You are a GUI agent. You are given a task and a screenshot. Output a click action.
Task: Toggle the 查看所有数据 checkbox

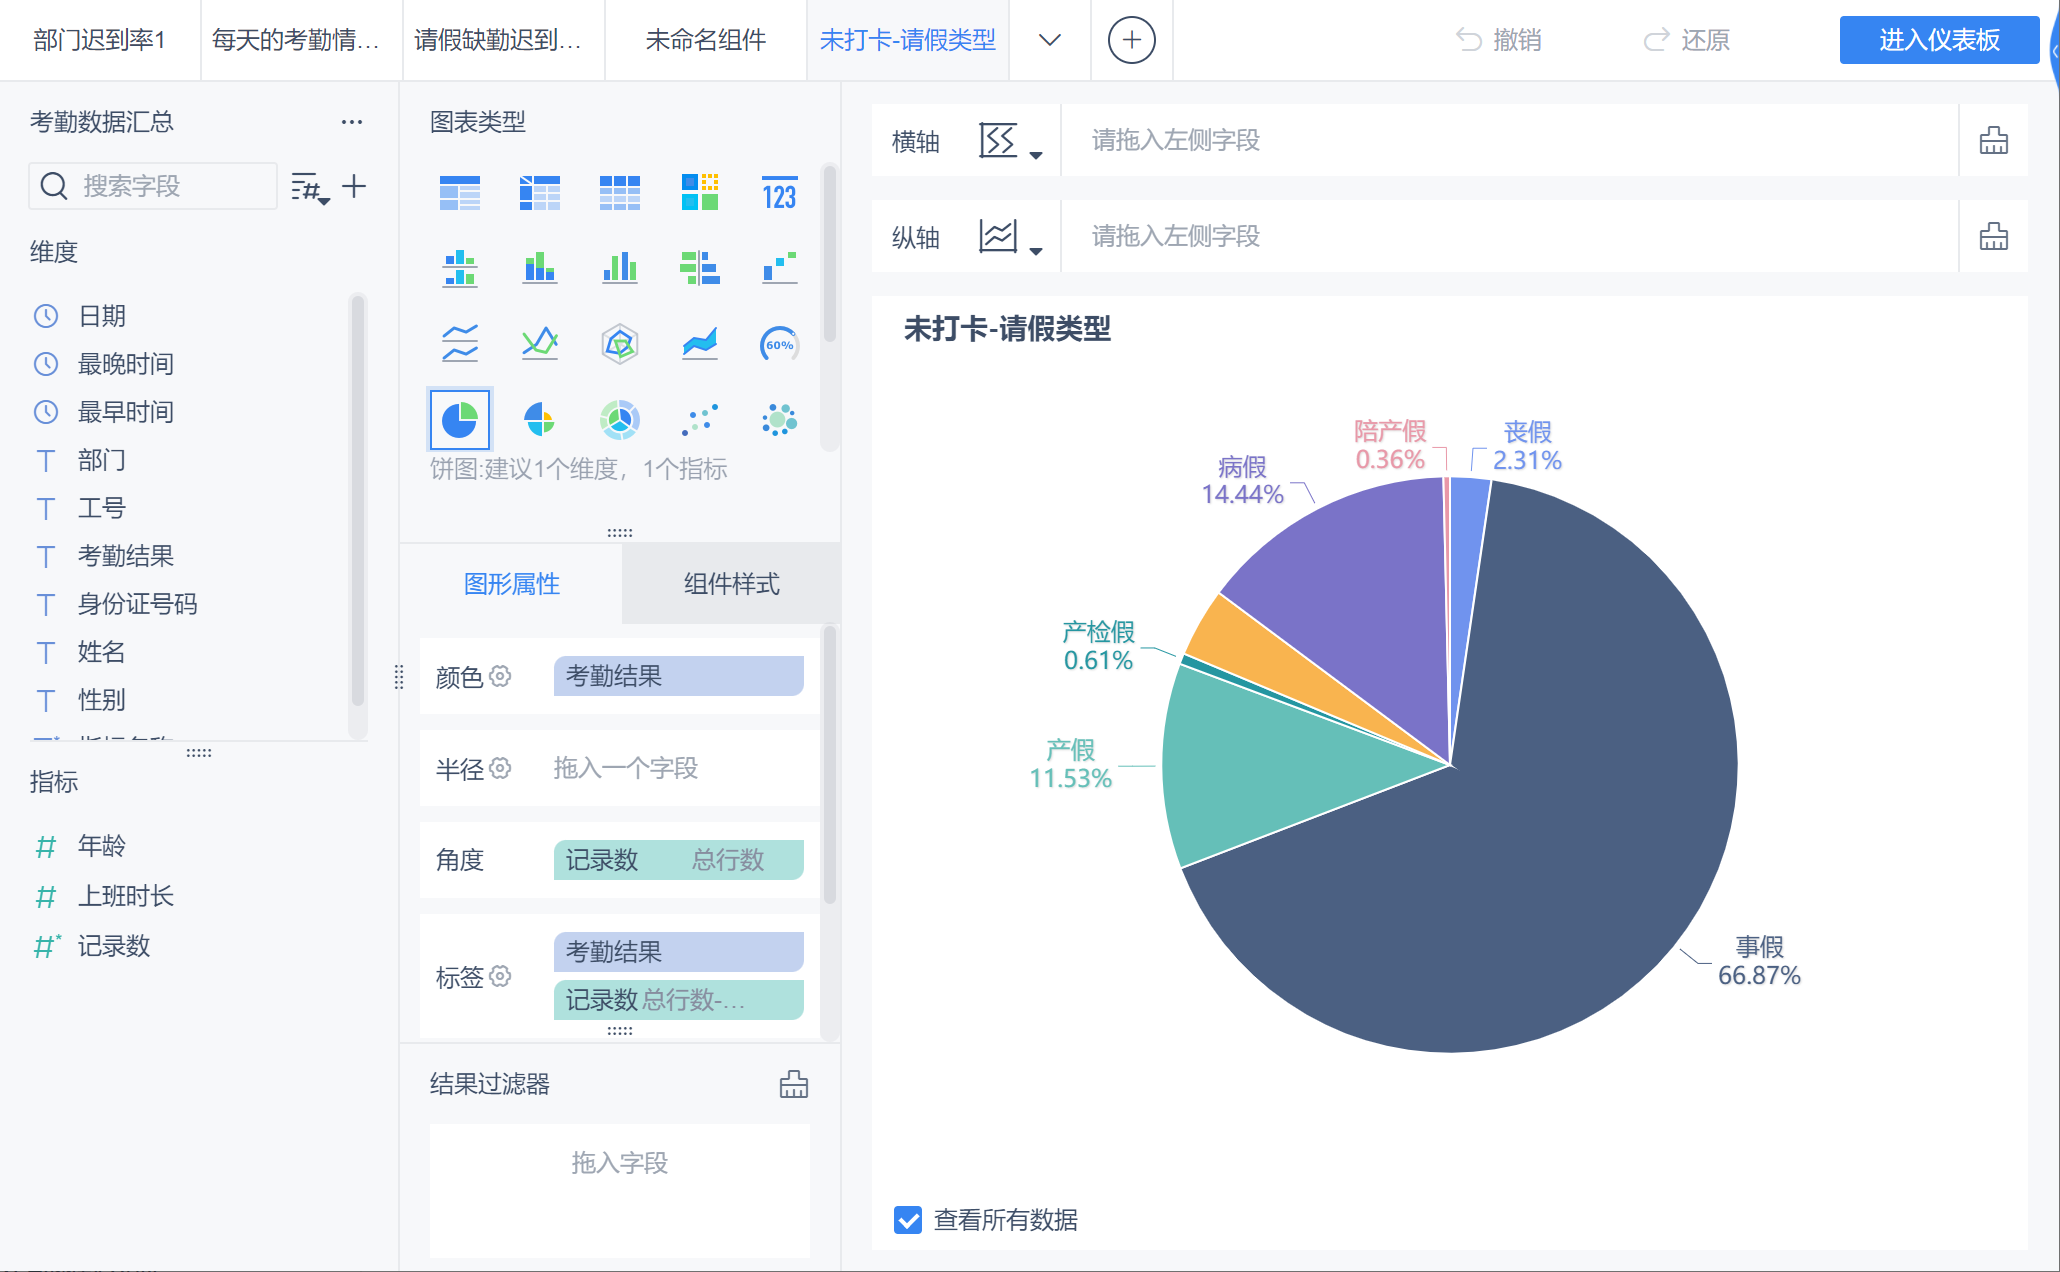click(x=908, y=1220)
